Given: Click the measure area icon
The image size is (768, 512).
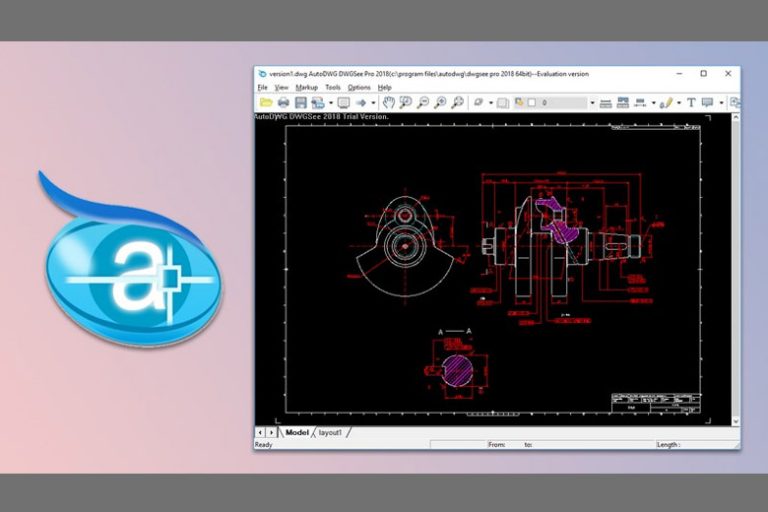Looking at the screenshot, I should (623, 102).
